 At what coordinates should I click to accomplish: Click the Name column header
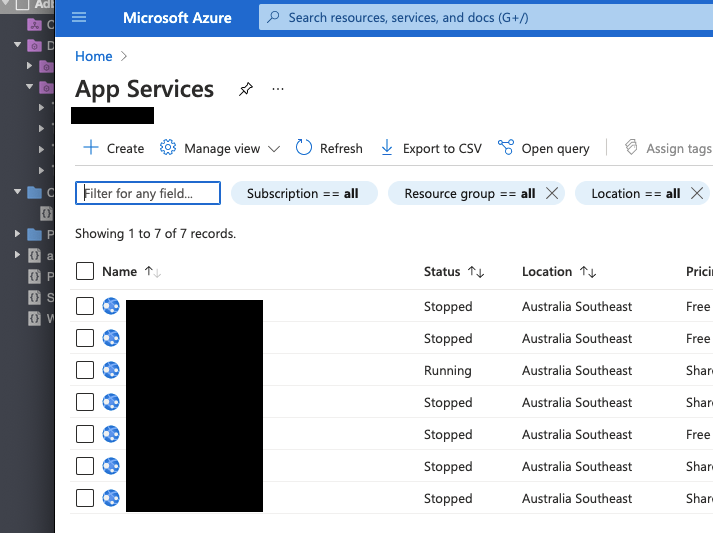click(x=119, y=272)
